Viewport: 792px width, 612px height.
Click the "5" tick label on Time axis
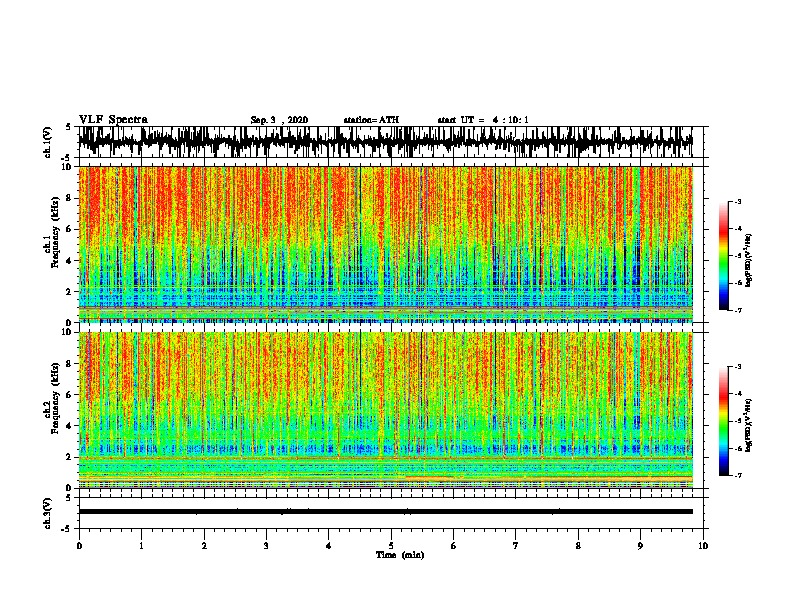(391, 546)
